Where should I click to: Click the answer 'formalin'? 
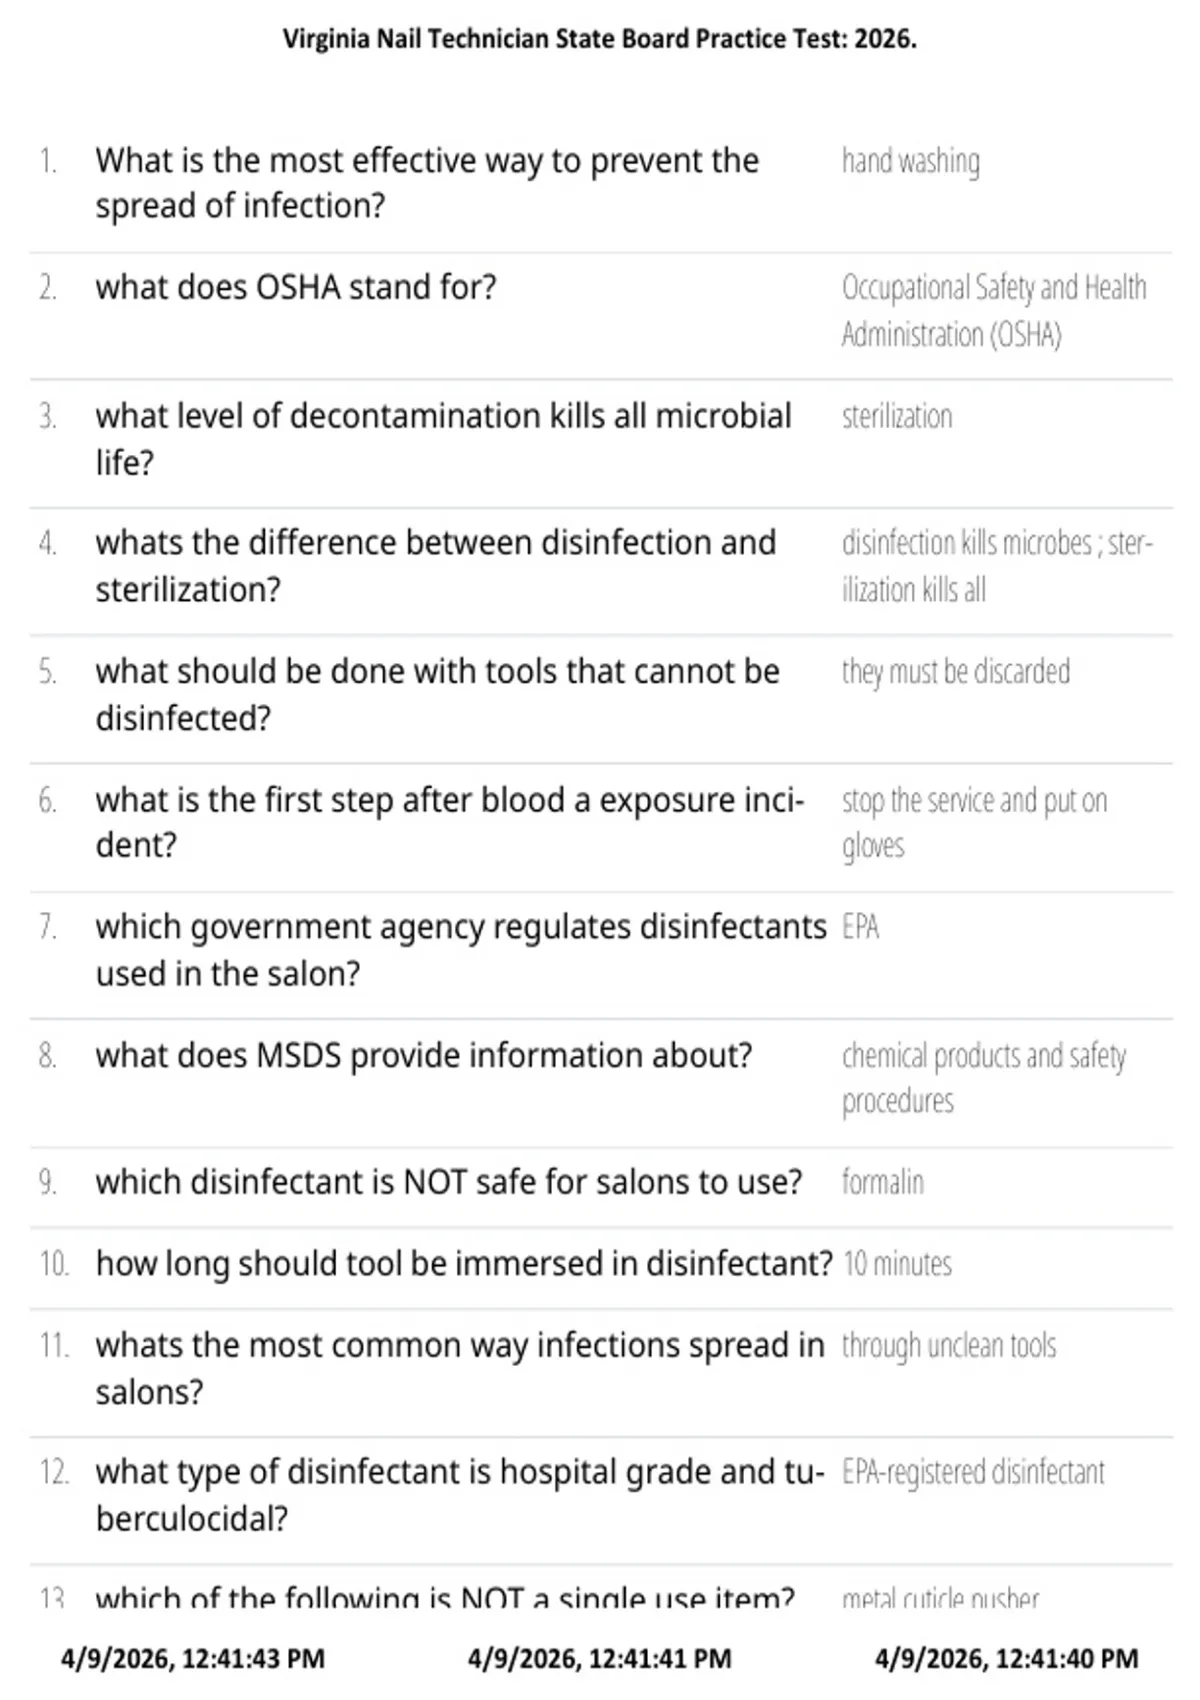pos(883,1182)
